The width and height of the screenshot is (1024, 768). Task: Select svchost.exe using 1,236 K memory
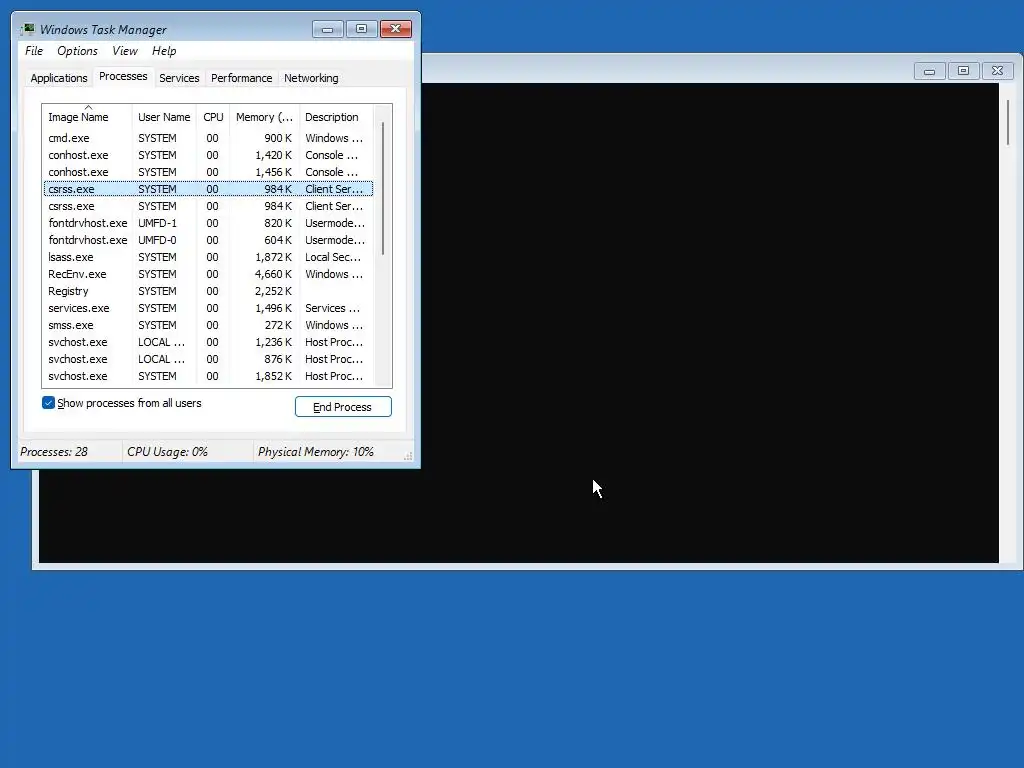coord(208,342)
